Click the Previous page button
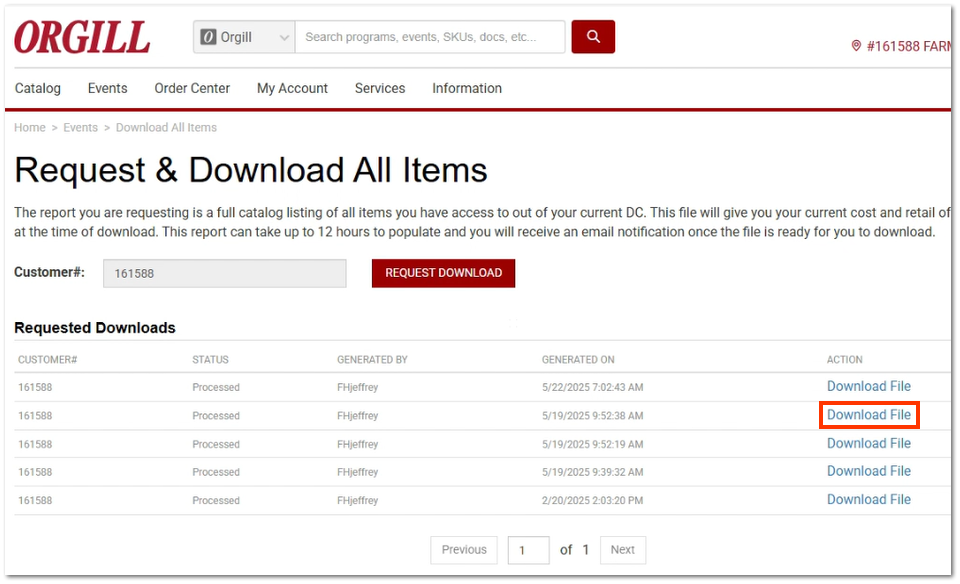 tap(464, 550)
